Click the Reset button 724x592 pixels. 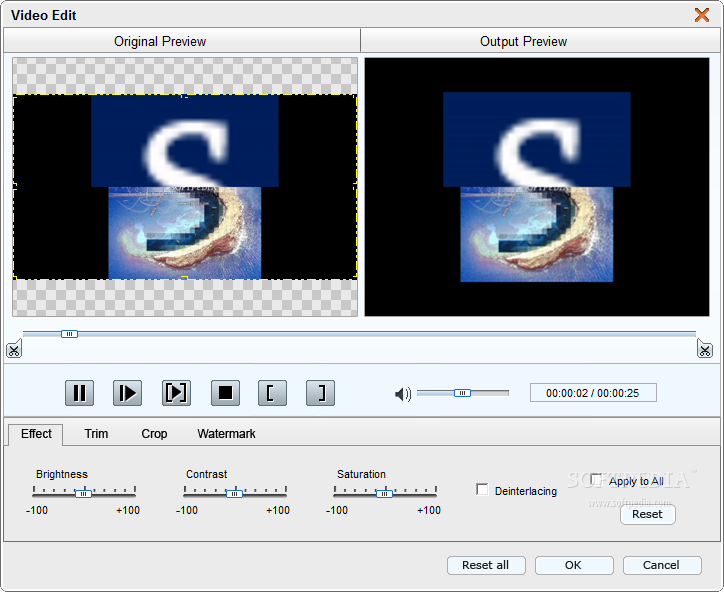pos(647,514)
